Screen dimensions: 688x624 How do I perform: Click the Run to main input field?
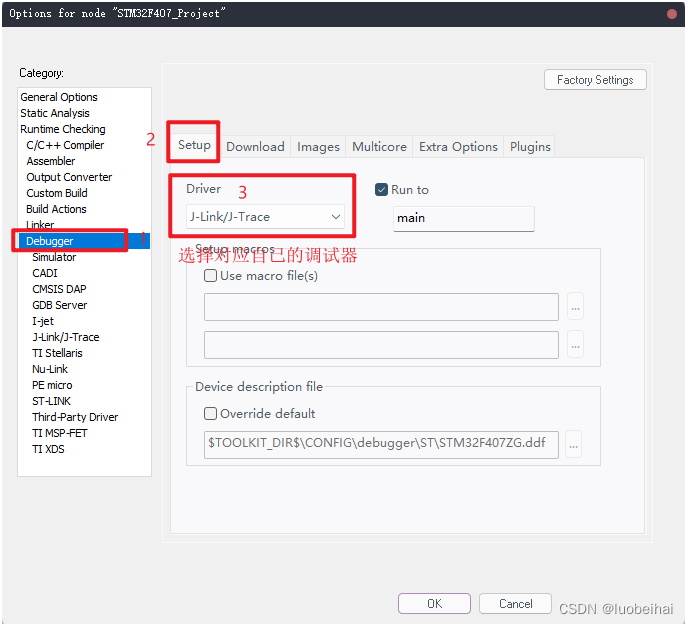(x=463, y=218)
